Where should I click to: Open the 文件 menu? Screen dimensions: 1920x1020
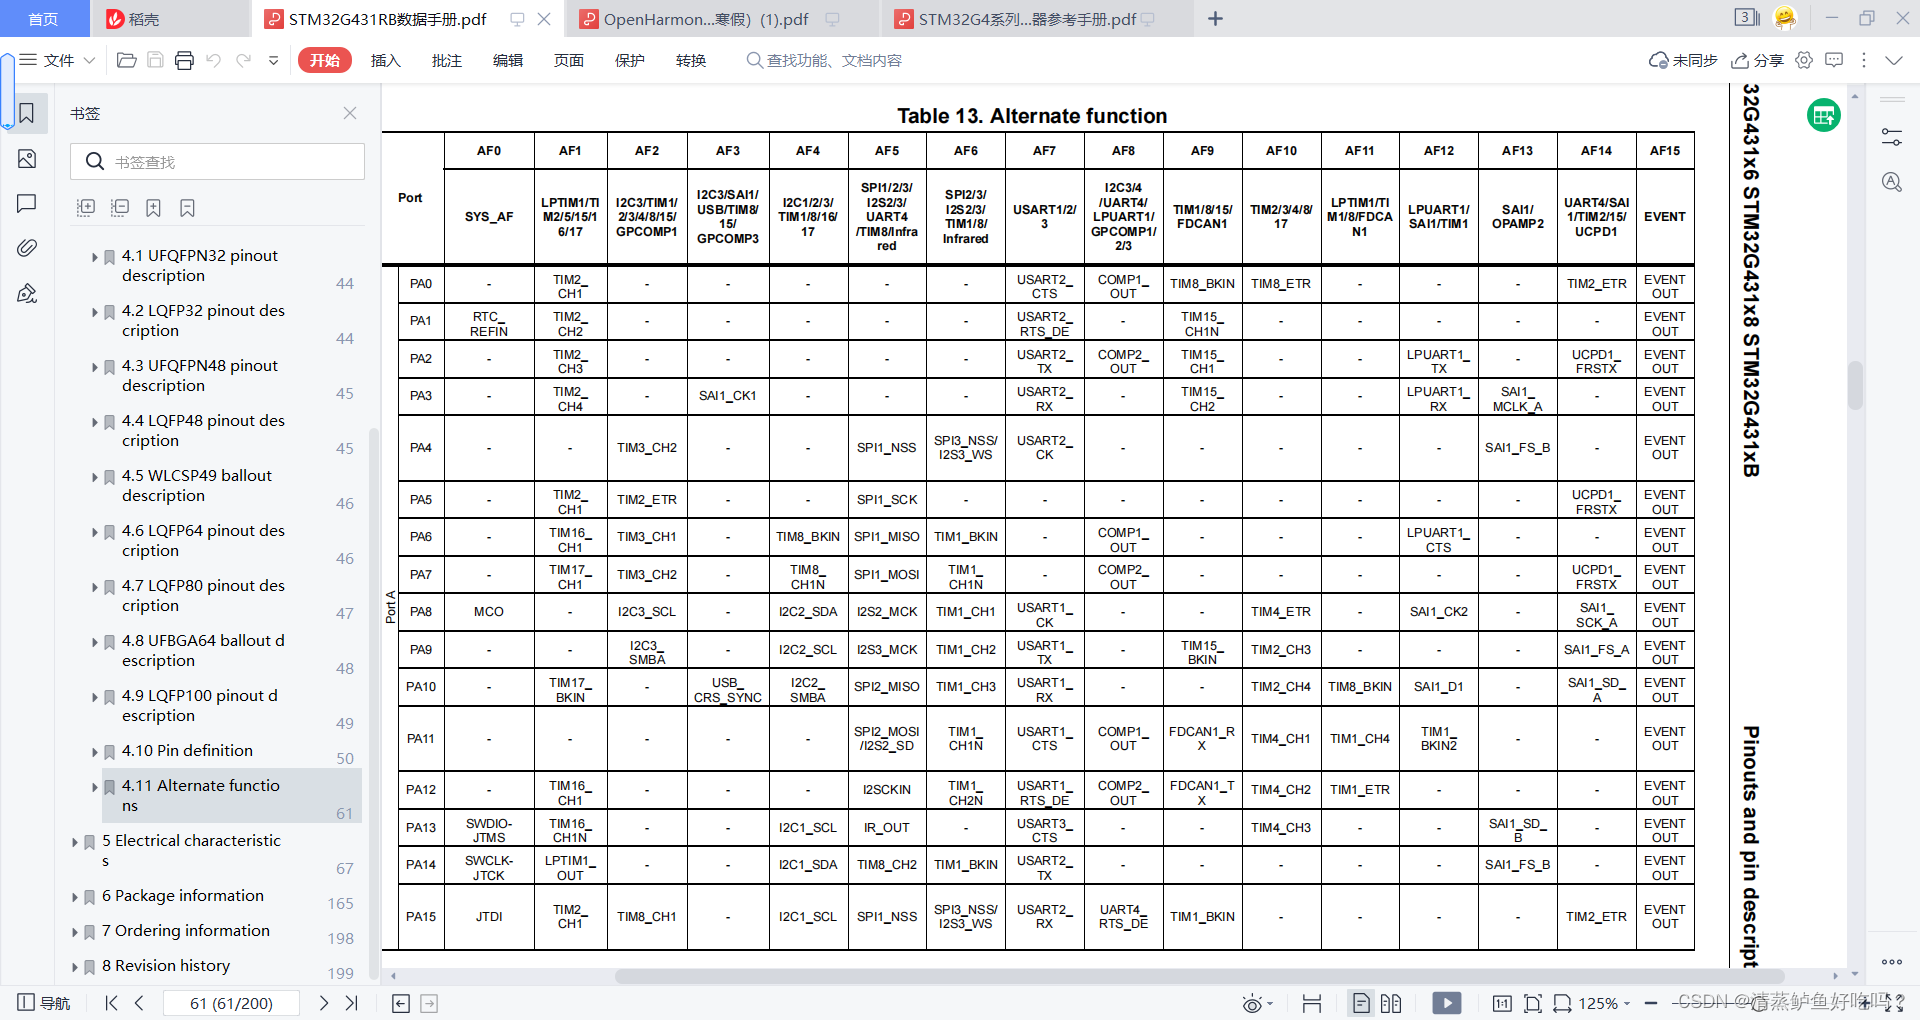[x=57, y=60]
